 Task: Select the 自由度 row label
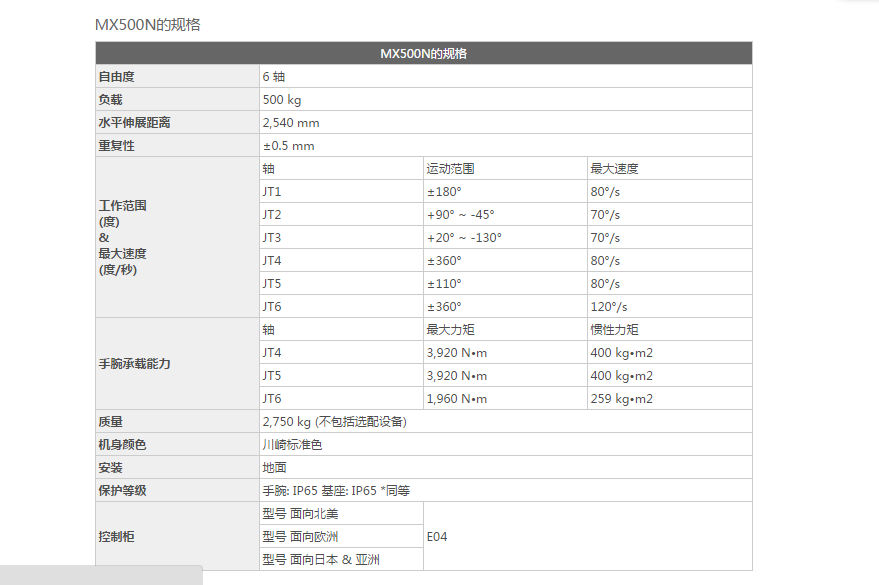116,77
